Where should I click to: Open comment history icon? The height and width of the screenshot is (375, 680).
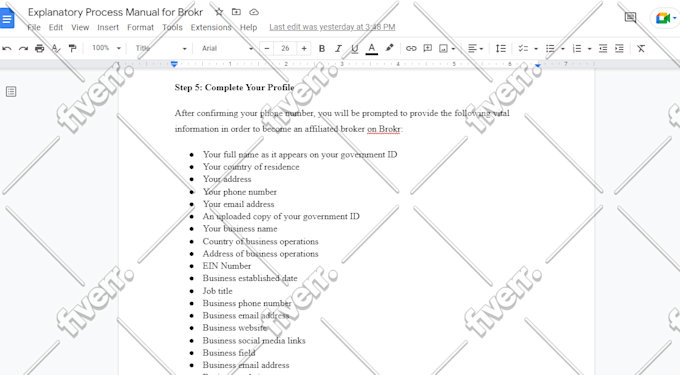(630, 17)
